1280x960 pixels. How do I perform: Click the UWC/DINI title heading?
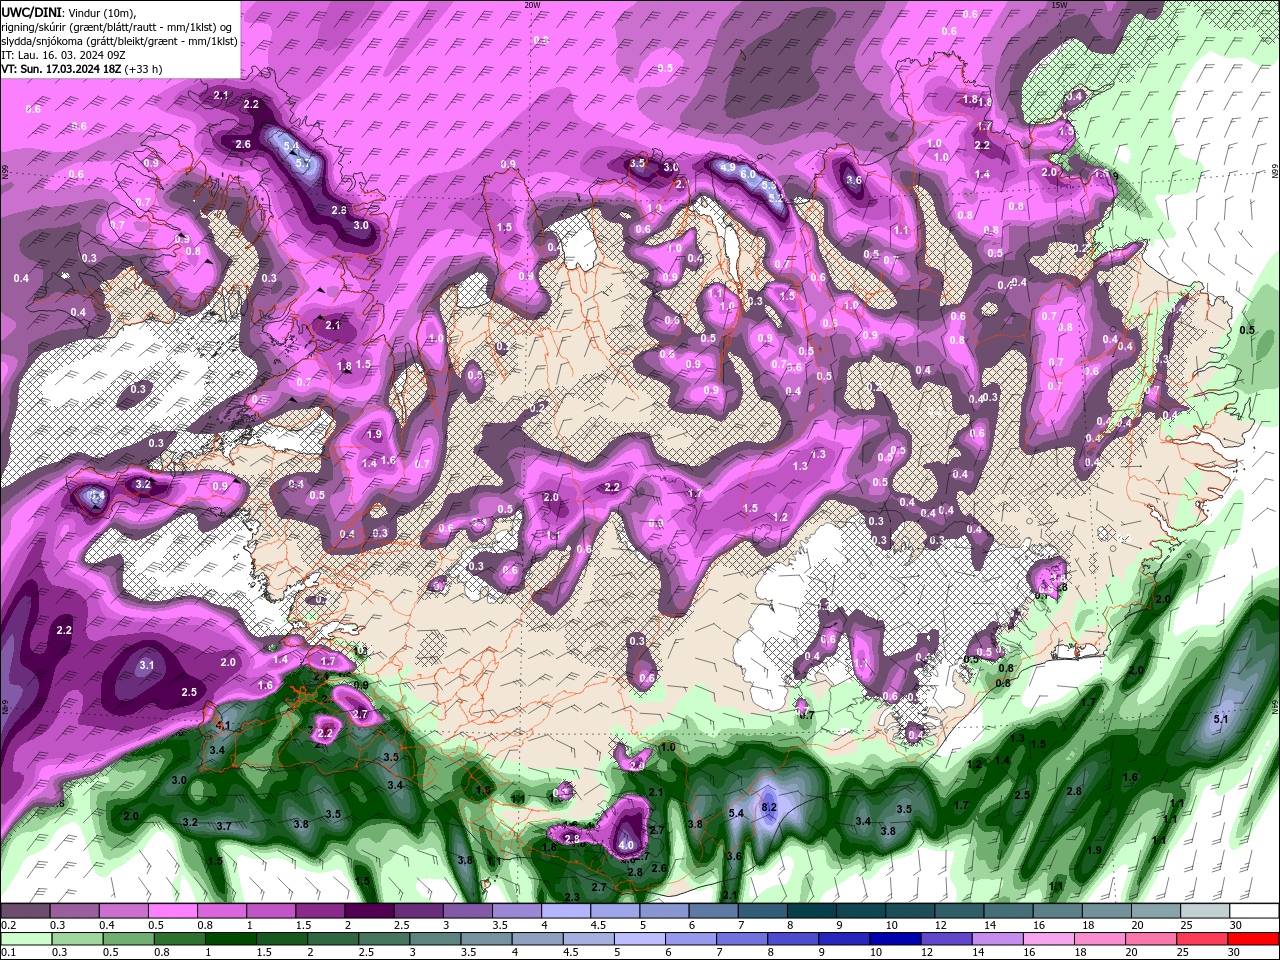[31, 11]
